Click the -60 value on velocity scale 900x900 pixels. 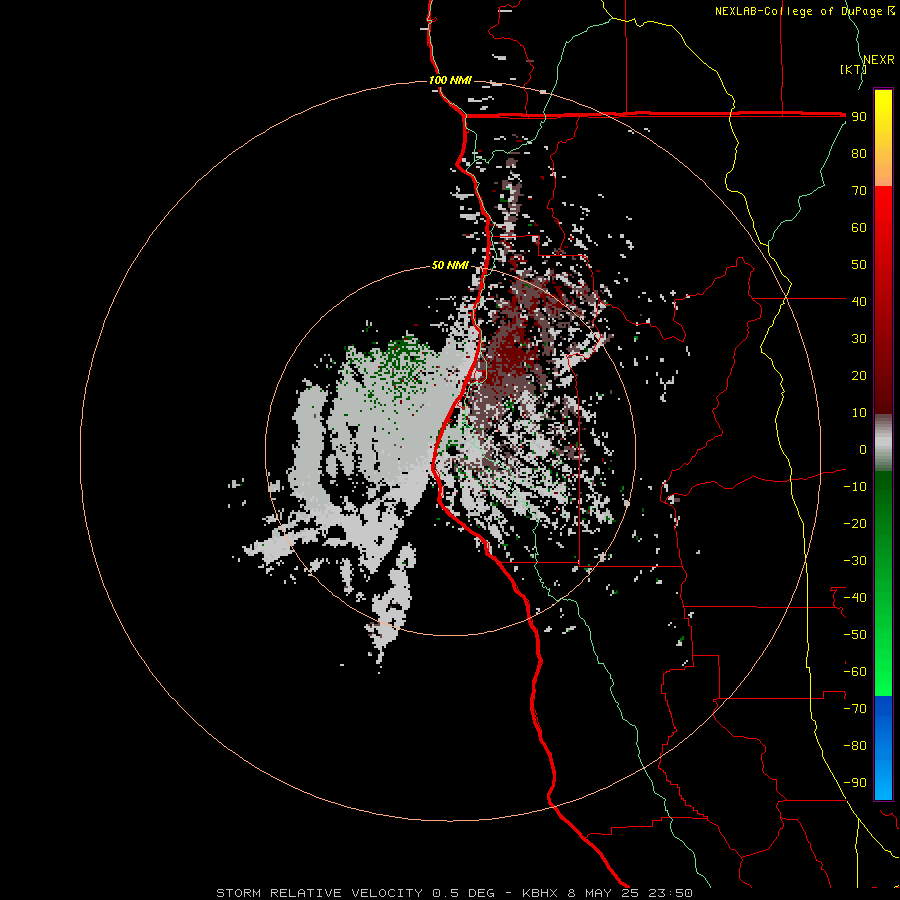(855, 672)
